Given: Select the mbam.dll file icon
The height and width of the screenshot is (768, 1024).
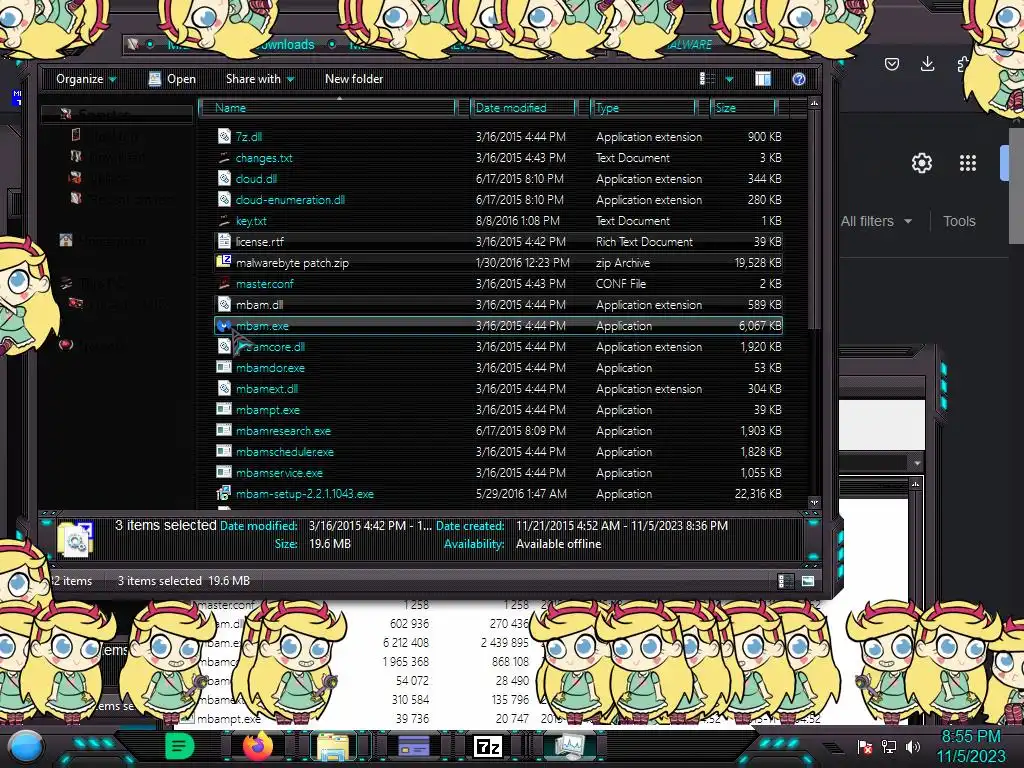Looking at the screenshot, I should [x=224, y=304].
